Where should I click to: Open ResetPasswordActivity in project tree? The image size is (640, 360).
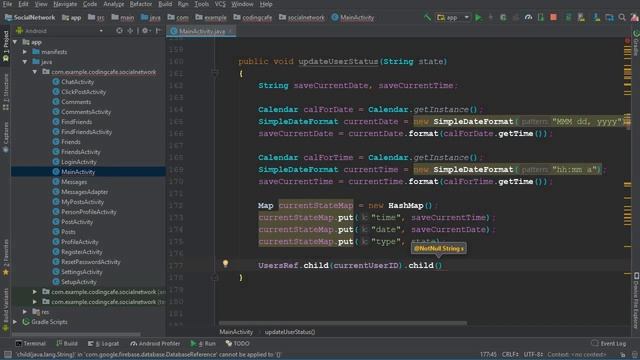point(91,262)
